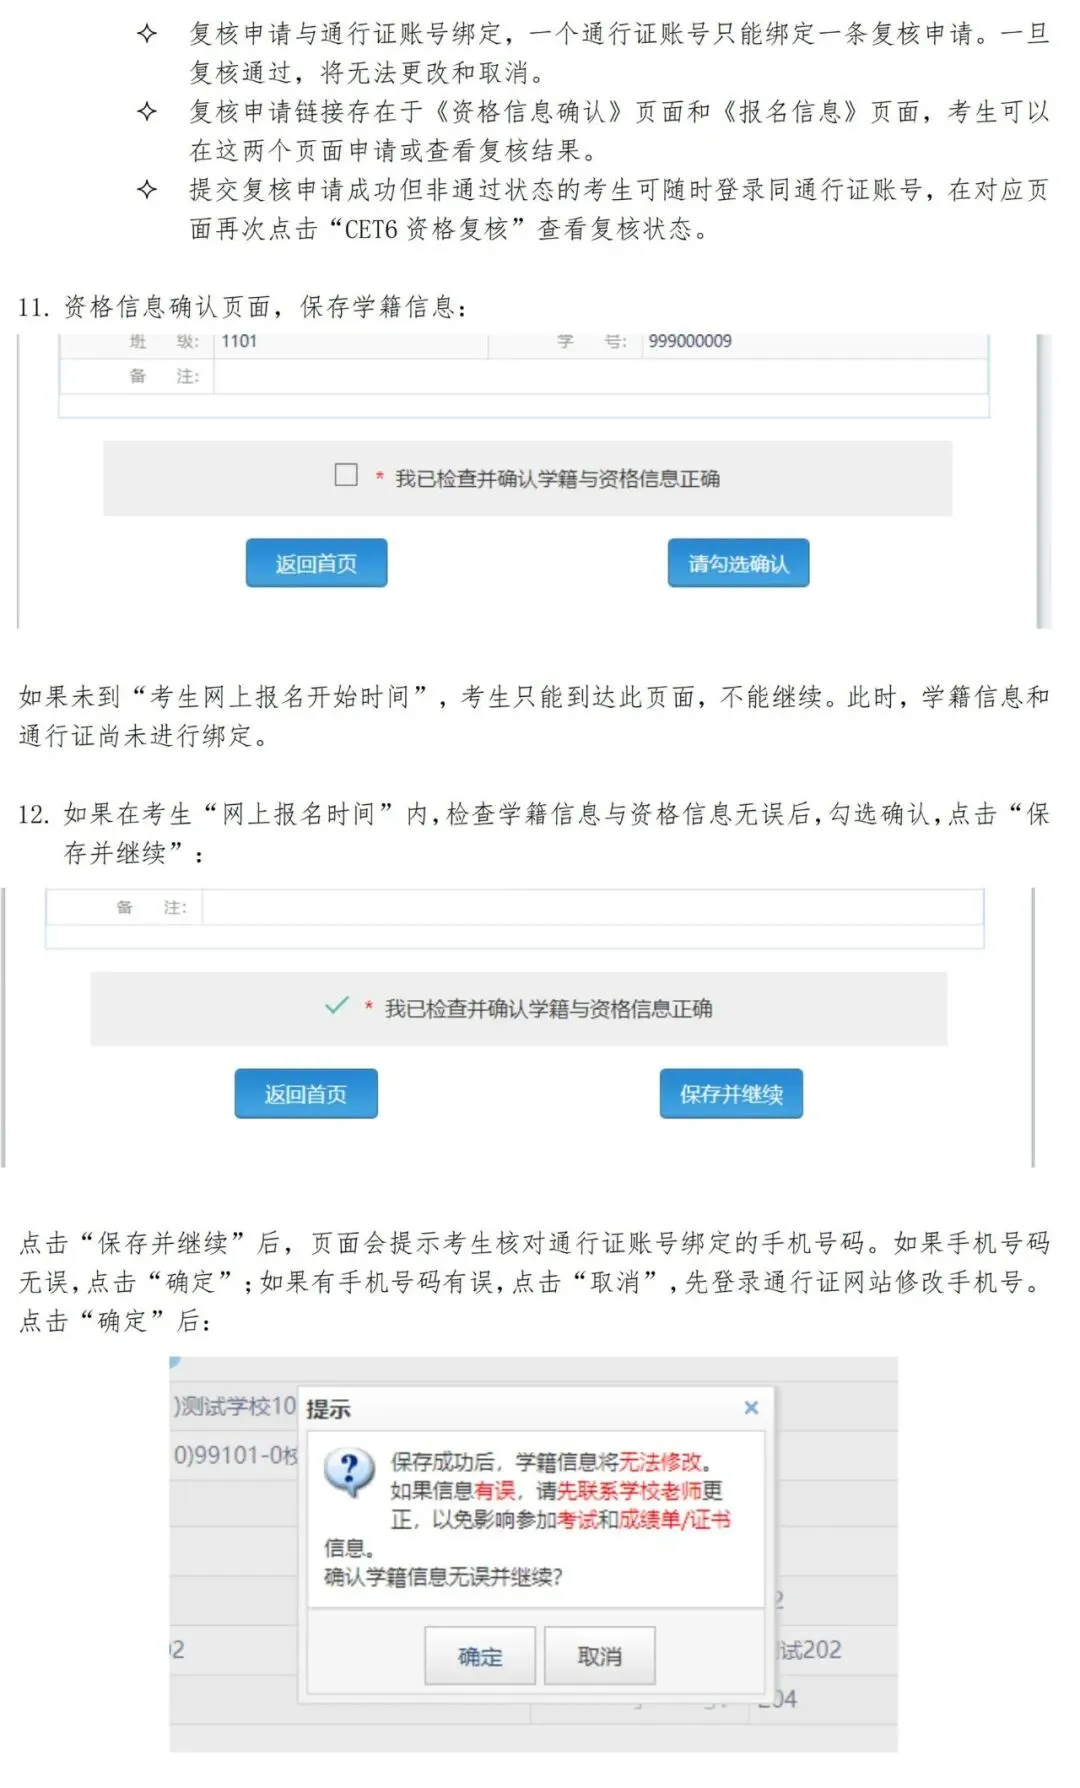The width and height of the screenshot is (1080, 1788).
Task: Click the scrollbar beside the first form
Action: tap(1044, 481)
